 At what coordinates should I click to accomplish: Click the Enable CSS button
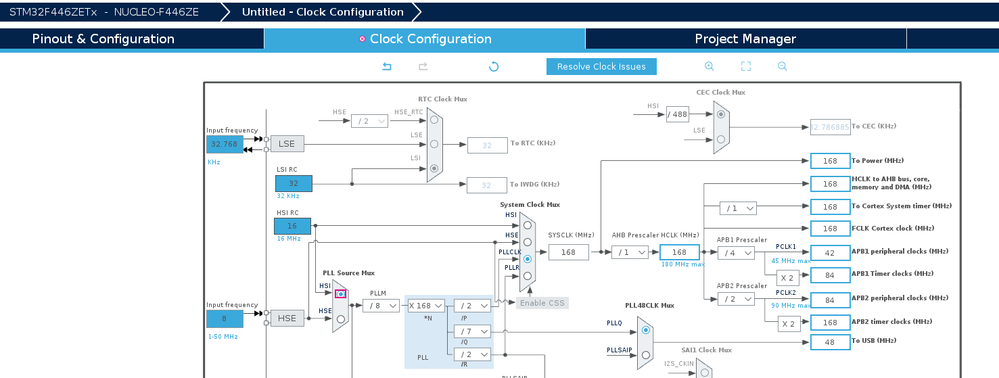click(542, 303)
